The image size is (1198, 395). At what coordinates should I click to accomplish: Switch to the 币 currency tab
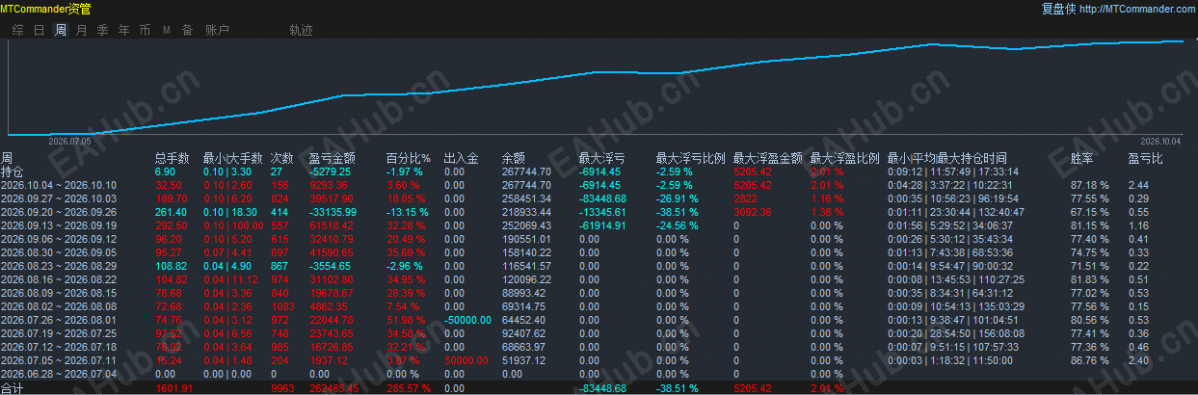point(145,31)
